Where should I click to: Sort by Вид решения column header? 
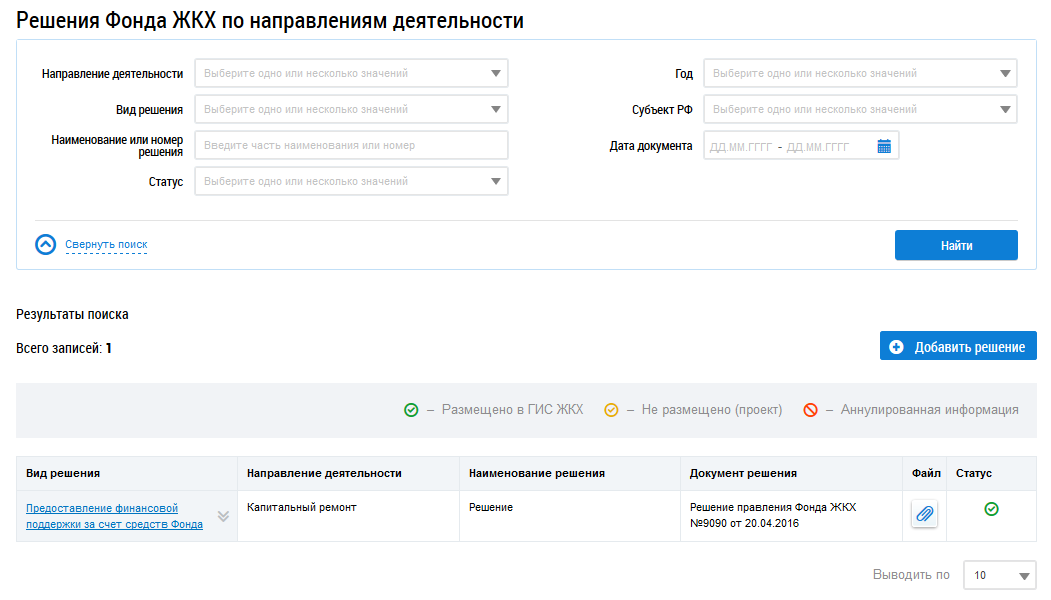(63, 473)
